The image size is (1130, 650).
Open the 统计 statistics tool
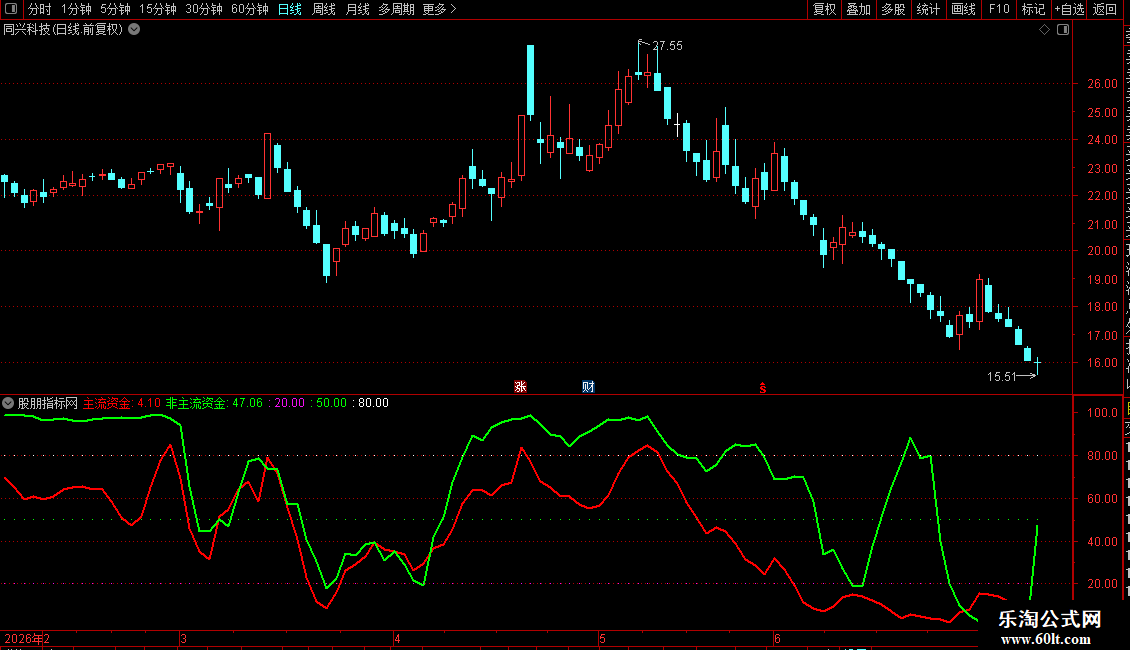point(928,9)
